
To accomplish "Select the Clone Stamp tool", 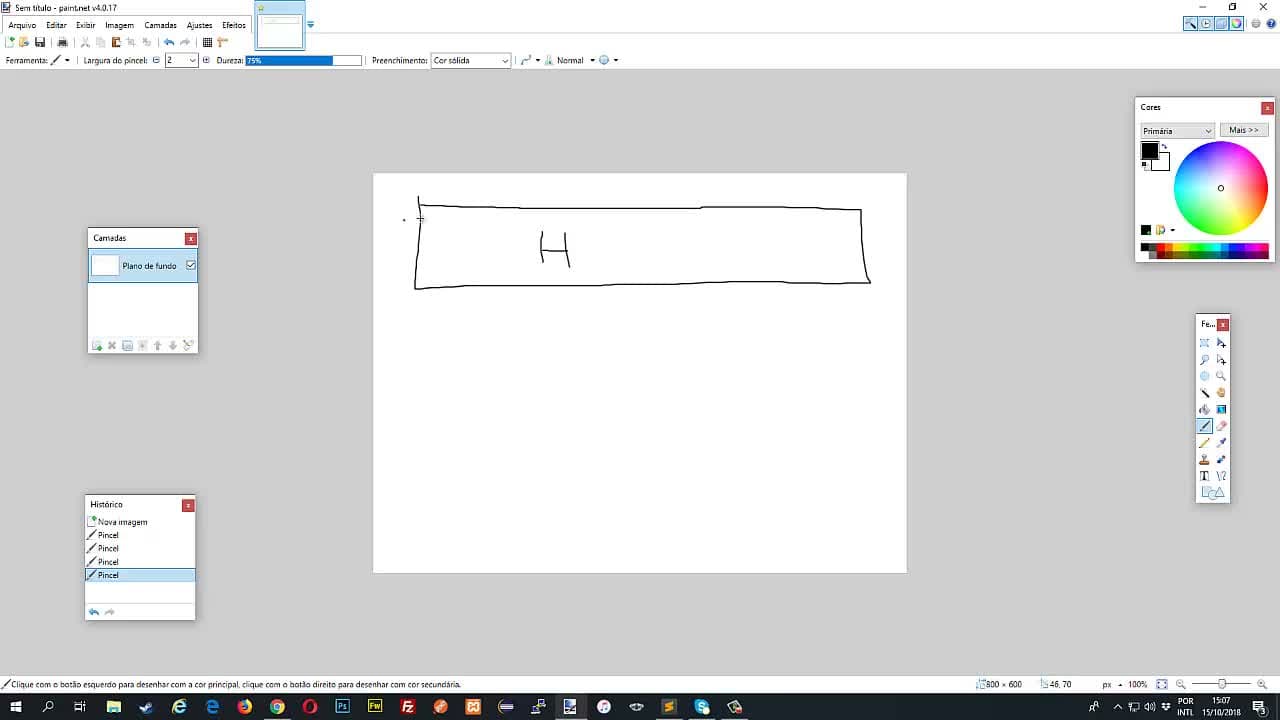I will [1204, 460].
